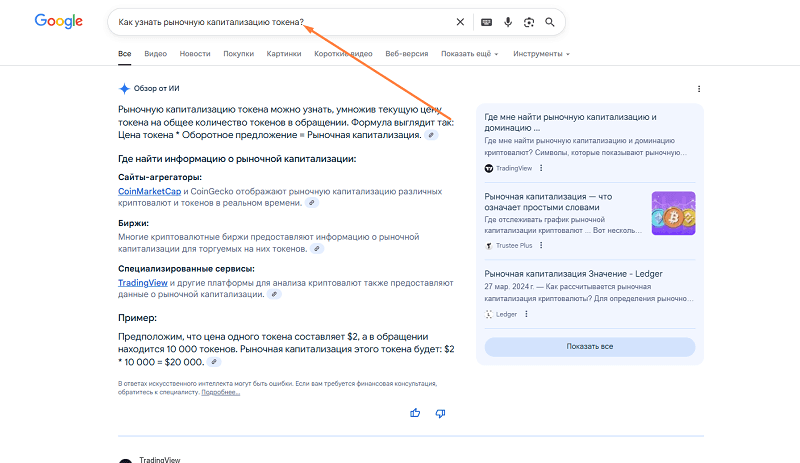Click the 'Сайты-агрегаторы:' heading

(160, 177)
